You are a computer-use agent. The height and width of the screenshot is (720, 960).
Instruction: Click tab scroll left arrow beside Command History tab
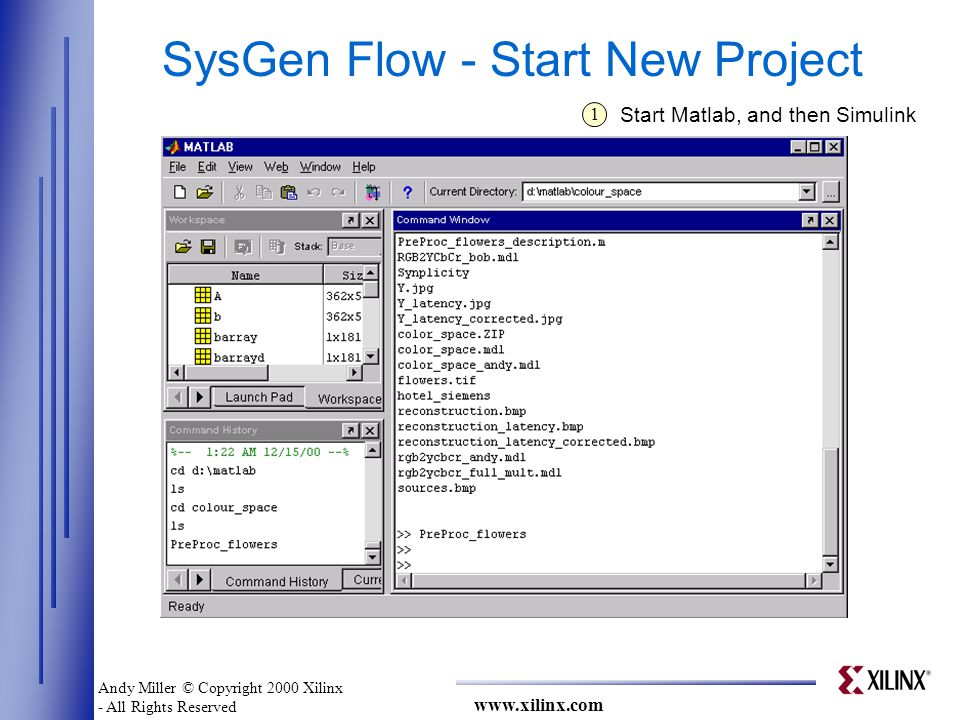pyautogui.click(x=178, y=579)
